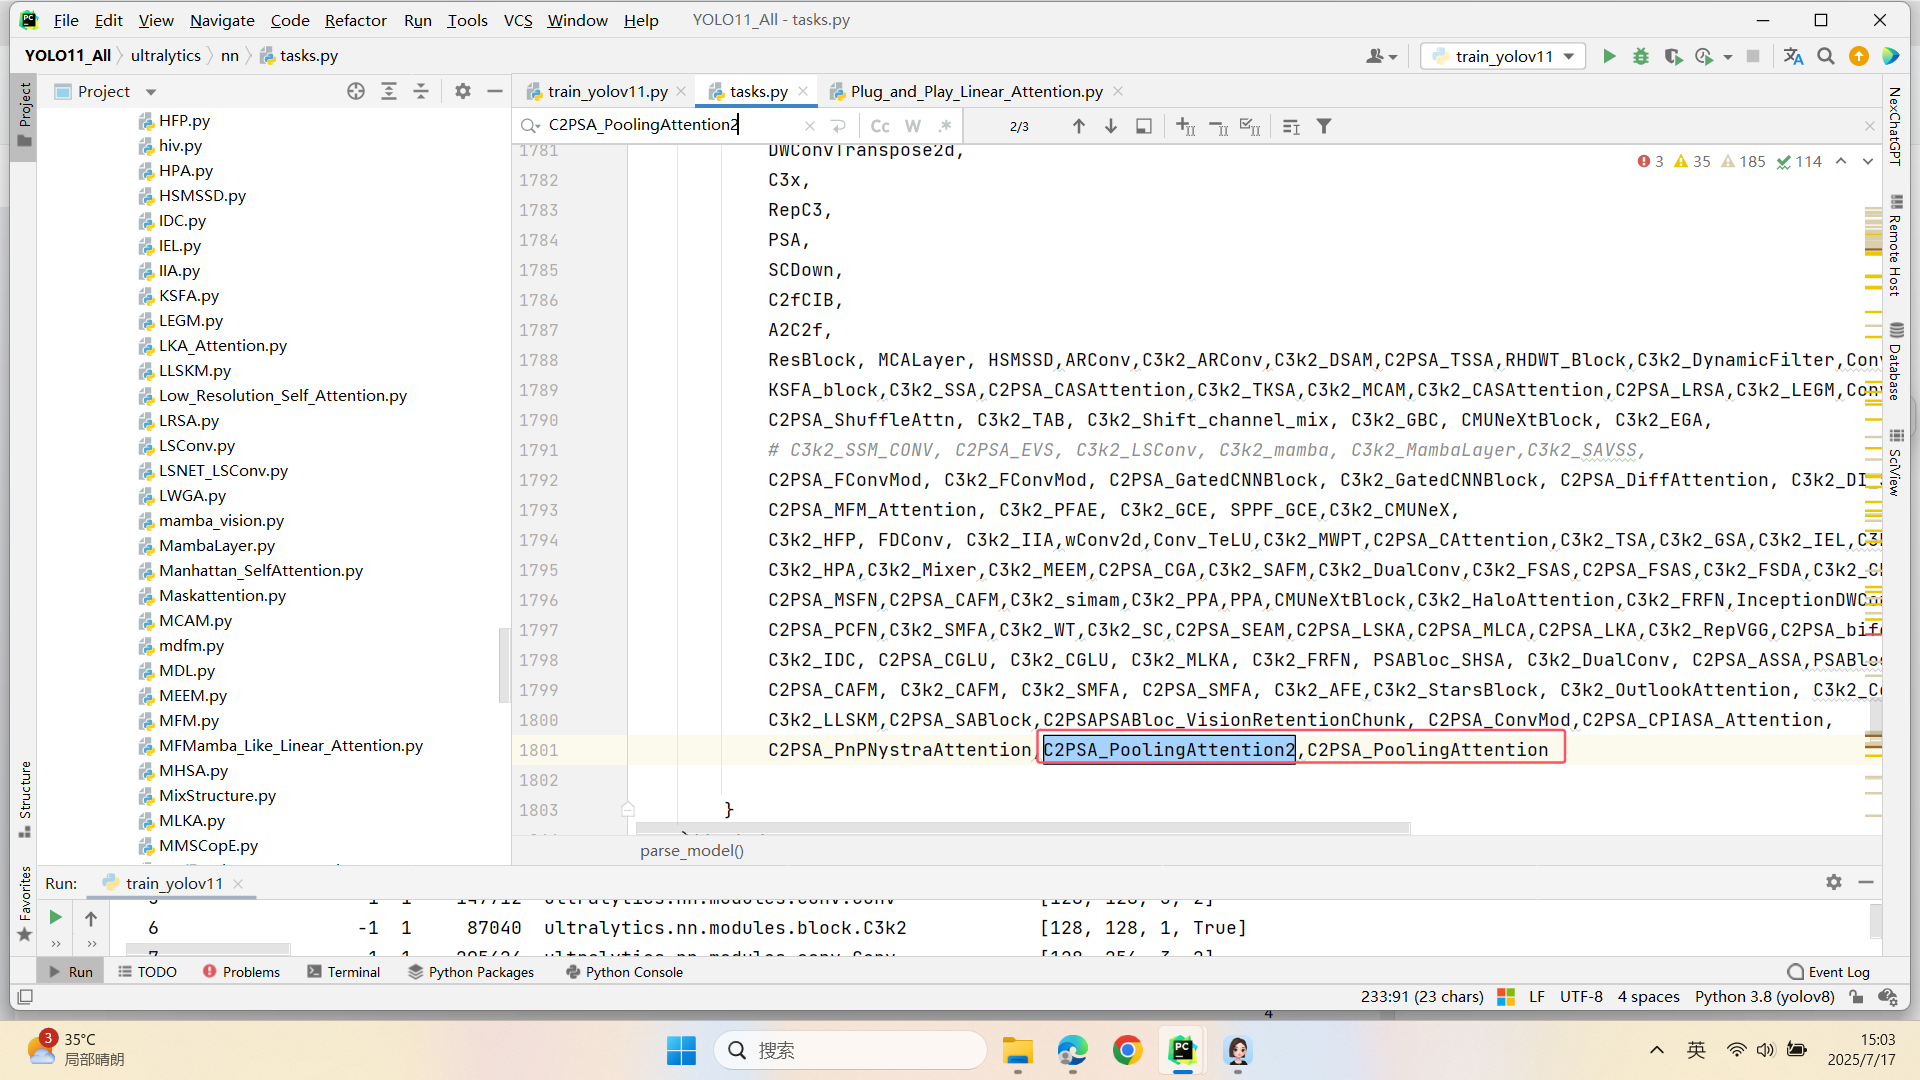Click the Windows taskbar search box
This screenshot has width=1920, height=1080.
pyautogui.click(x=850, y=1050)
